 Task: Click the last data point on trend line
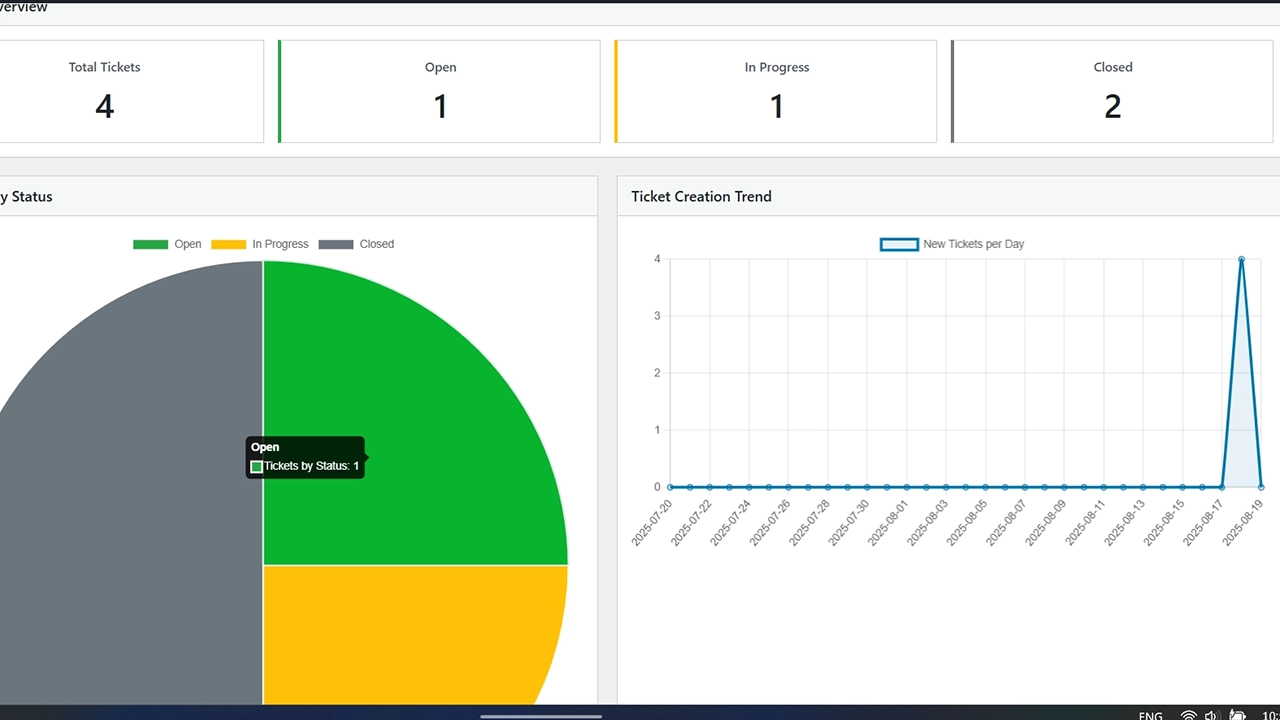1261,487
